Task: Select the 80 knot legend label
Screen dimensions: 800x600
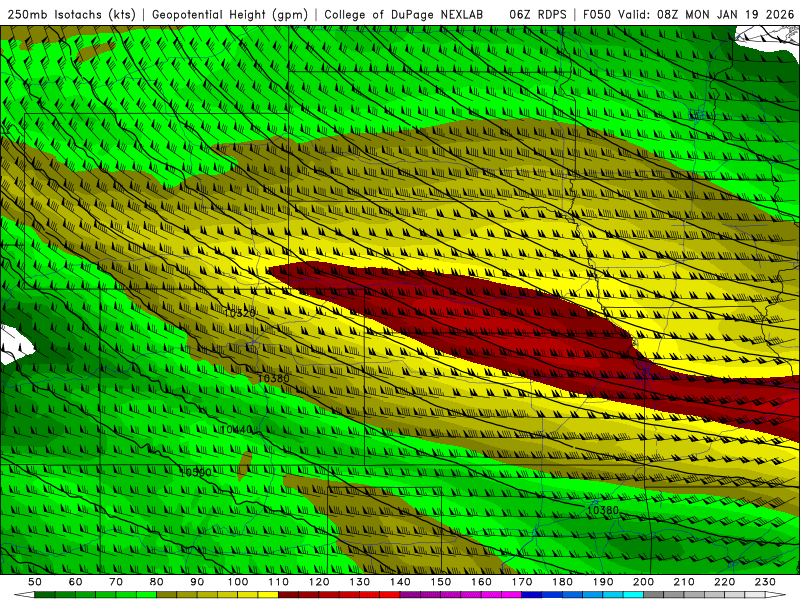Action: tap(157, 582)
